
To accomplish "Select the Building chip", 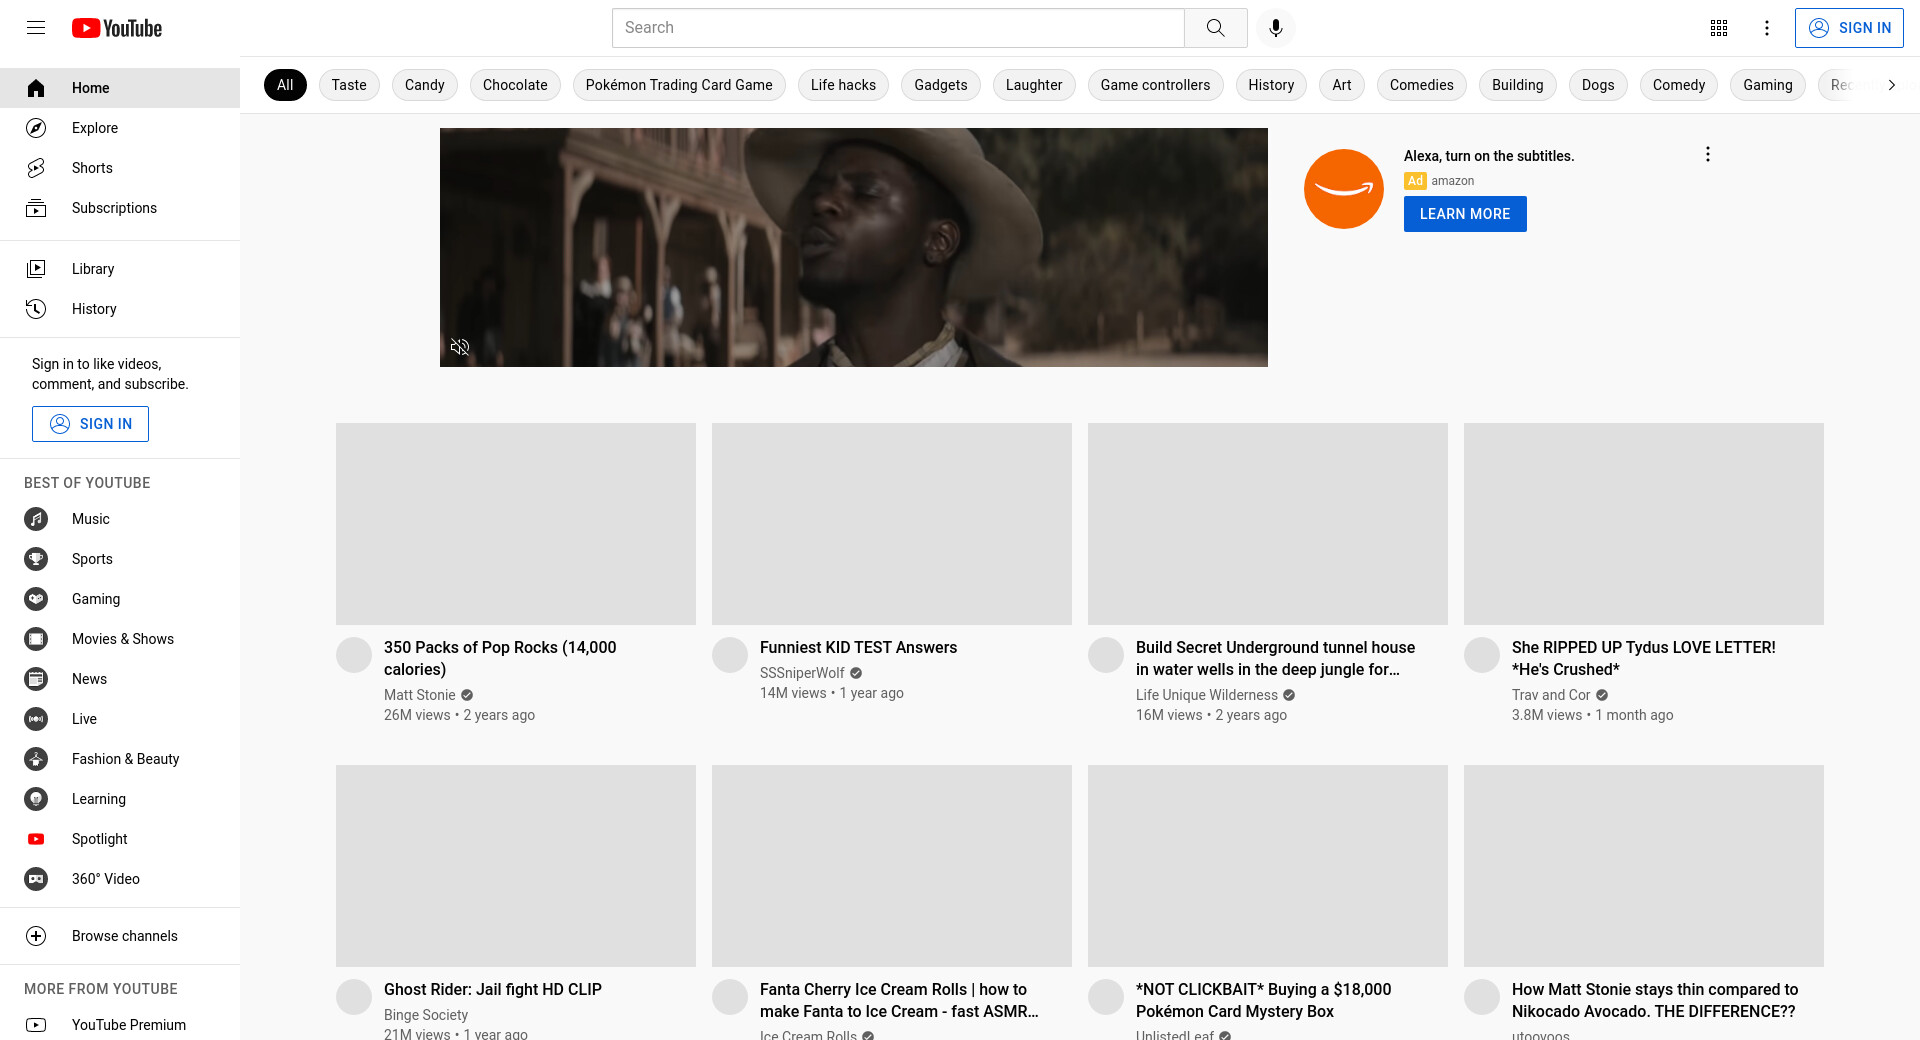I will point(1518,85).
